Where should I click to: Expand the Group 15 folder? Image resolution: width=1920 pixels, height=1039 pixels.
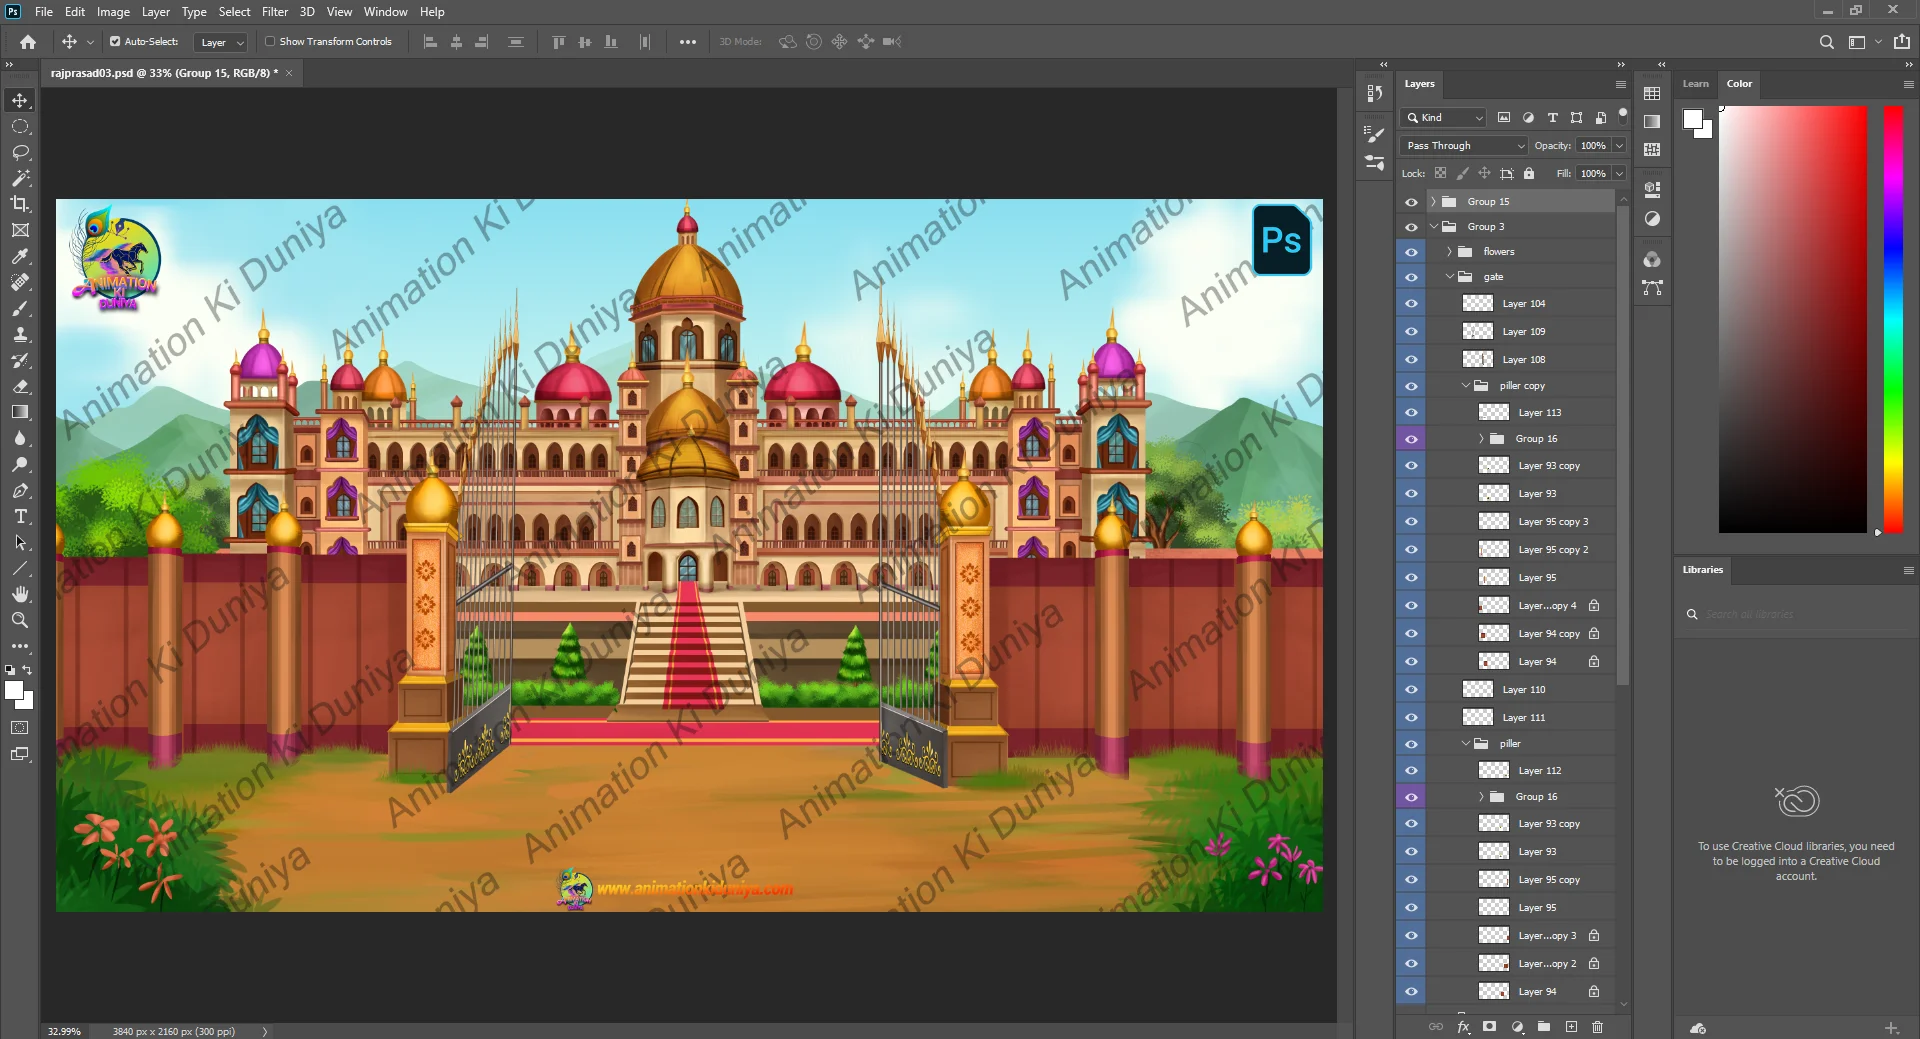click(1433, 202)
